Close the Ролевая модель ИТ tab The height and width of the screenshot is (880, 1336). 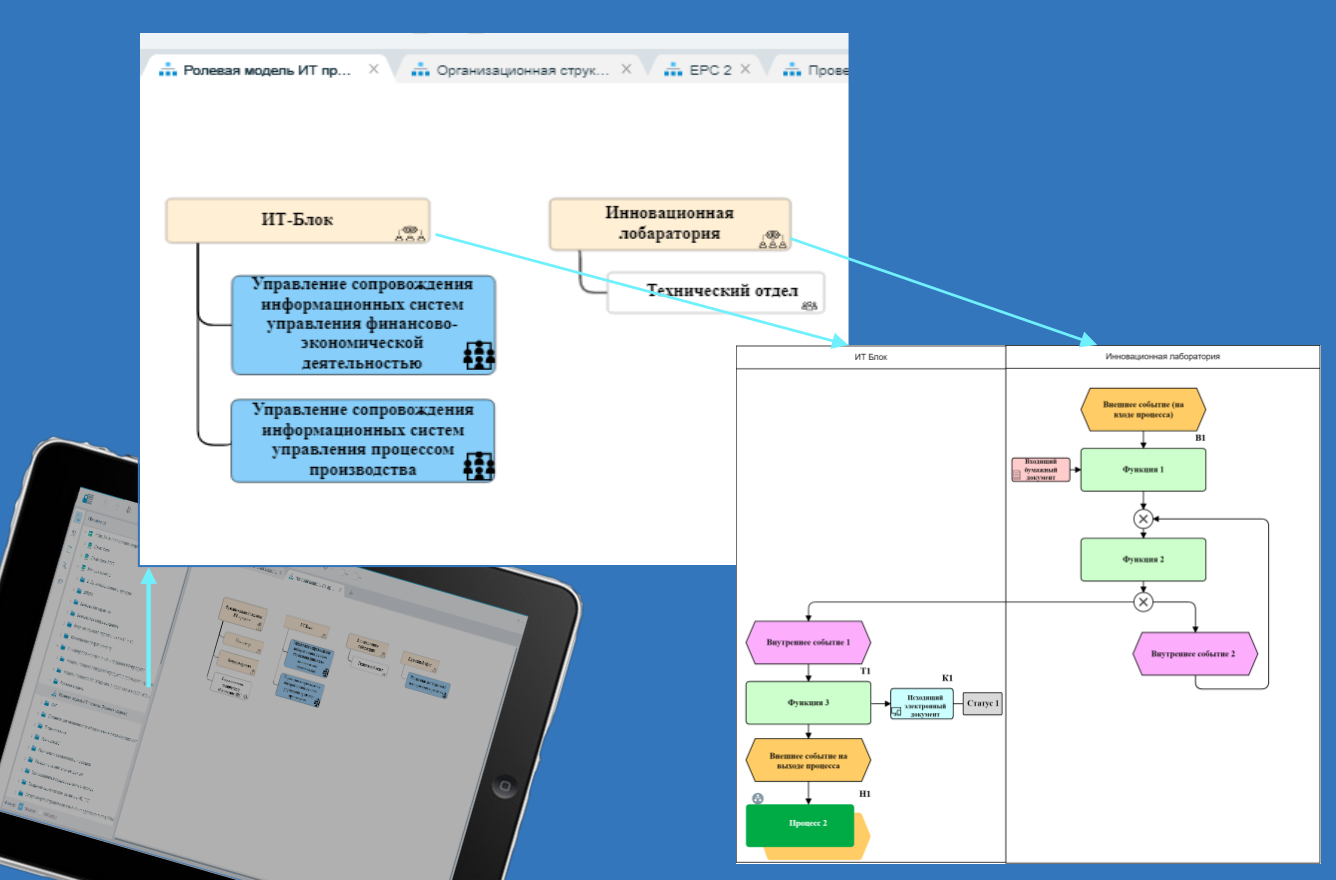click(x=373, y=69)
